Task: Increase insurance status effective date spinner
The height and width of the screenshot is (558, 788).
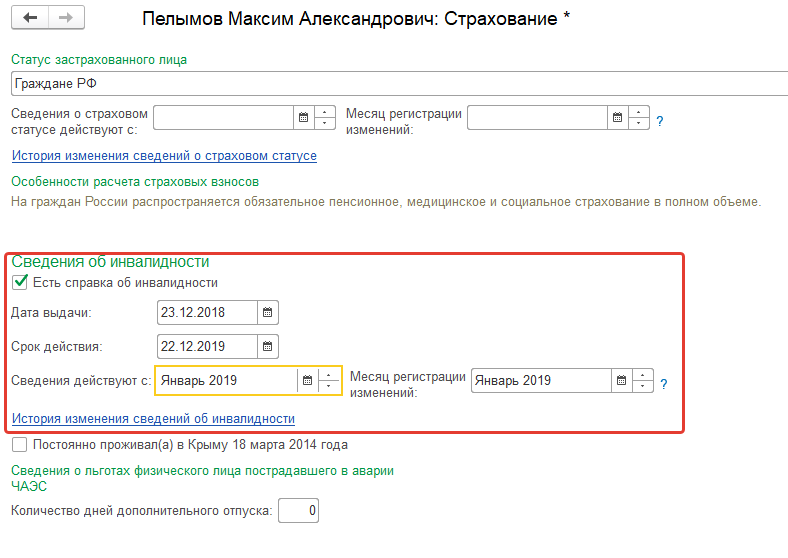Action: (325, 112)
